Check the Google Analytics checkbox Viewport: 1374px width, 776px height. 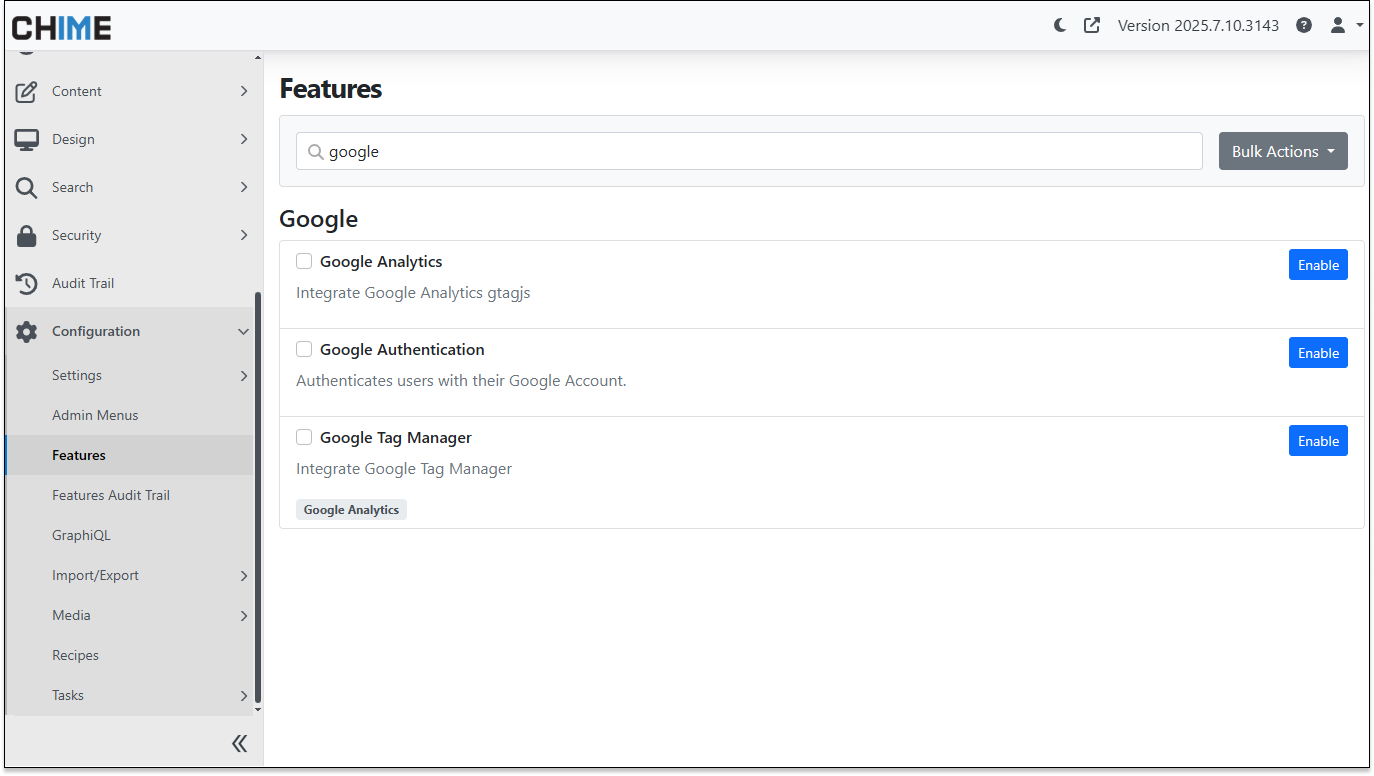[304, 261]
